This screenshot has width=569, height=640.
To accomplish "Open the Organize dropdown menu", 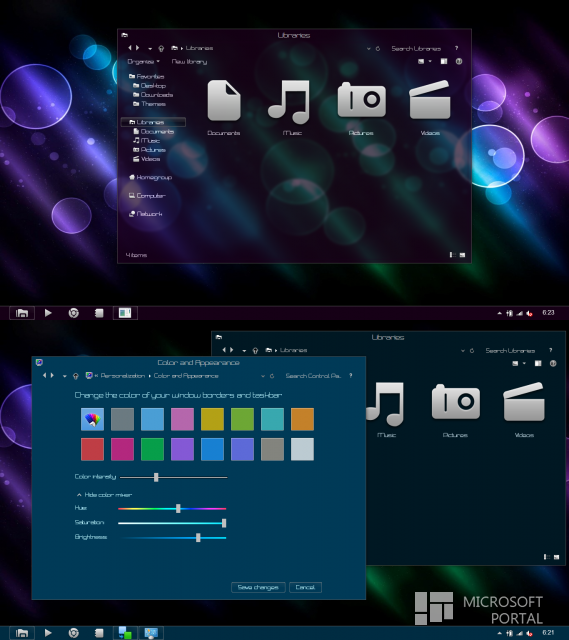I will point(143,62).
